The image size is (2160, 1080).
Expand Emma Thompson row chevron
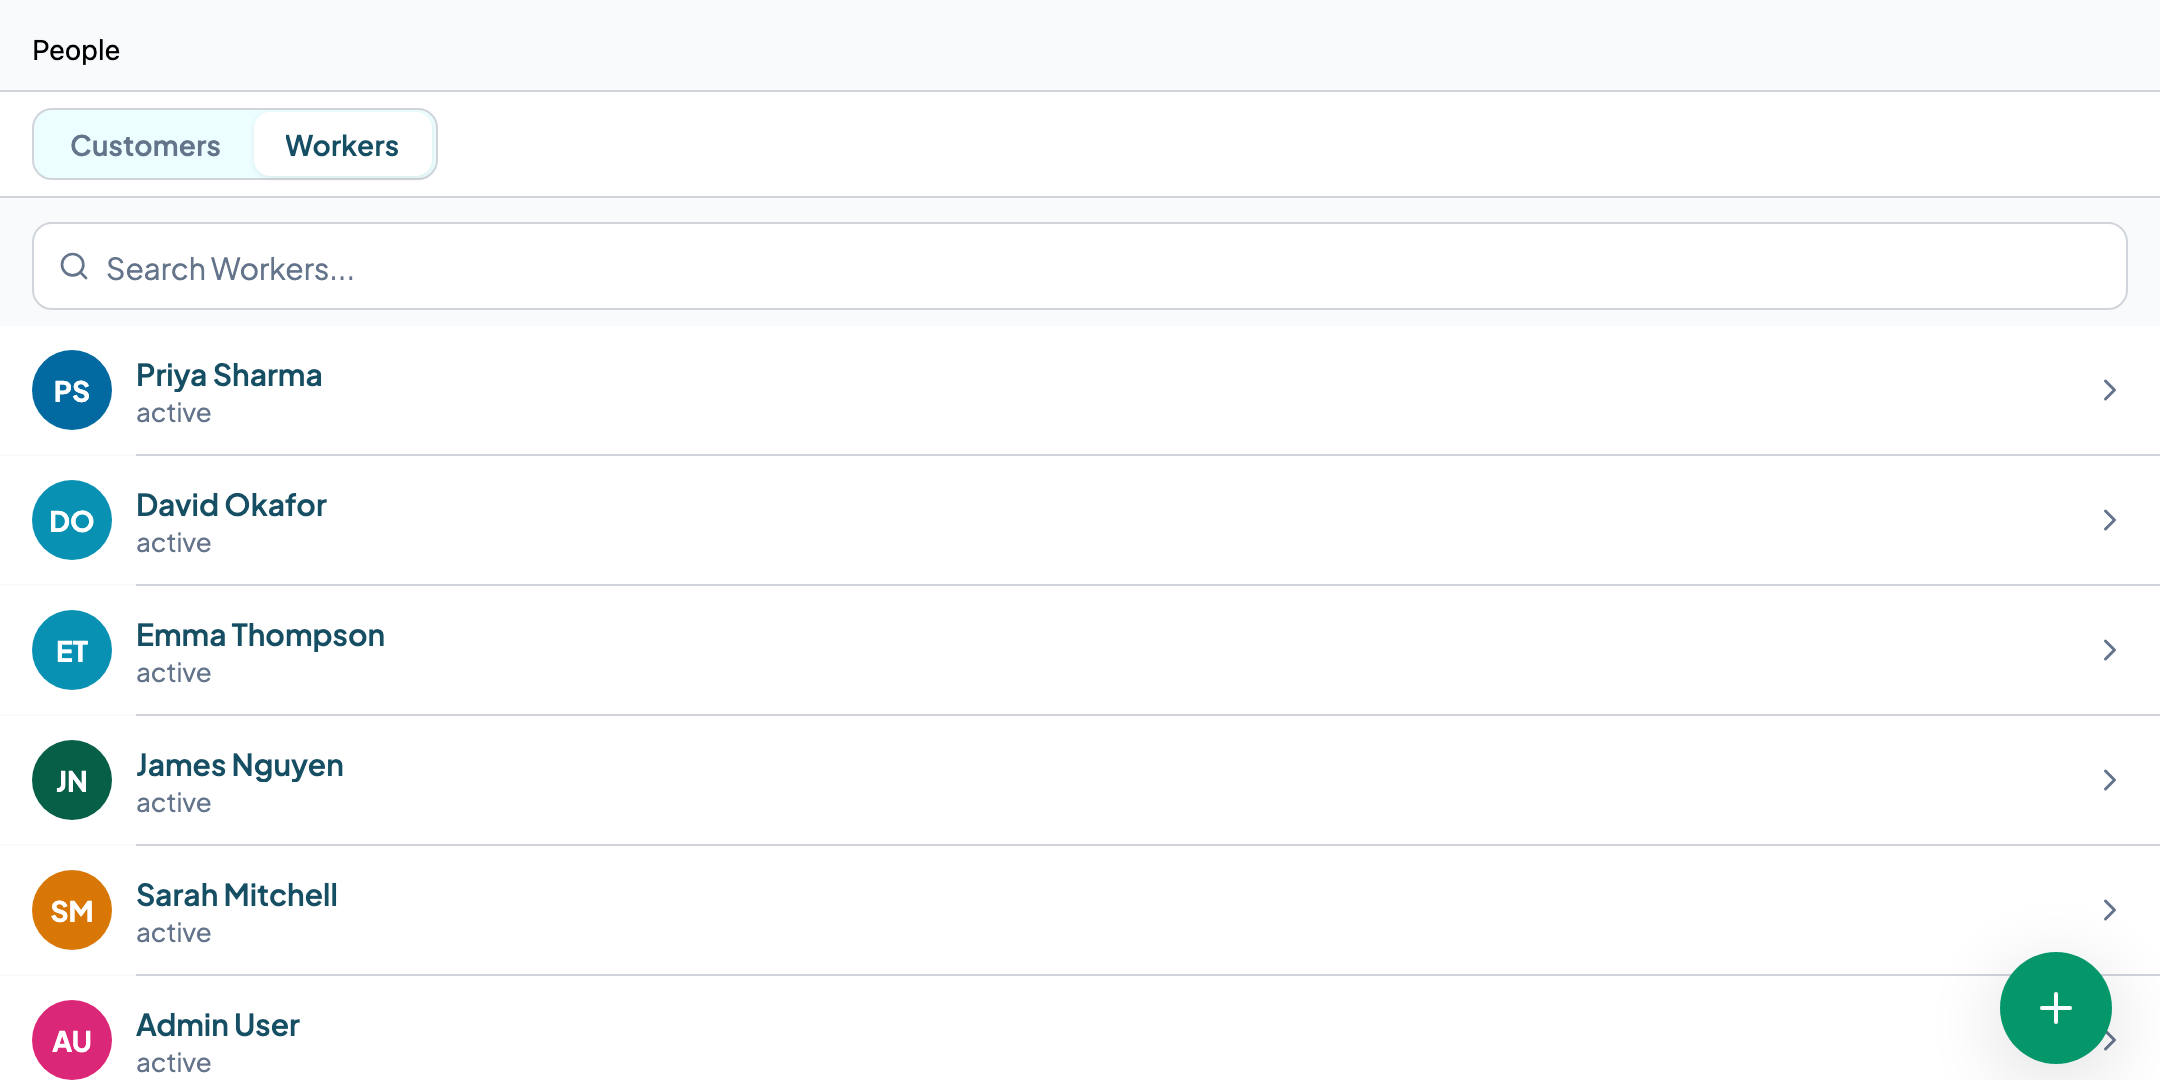tap(2109, 650)
